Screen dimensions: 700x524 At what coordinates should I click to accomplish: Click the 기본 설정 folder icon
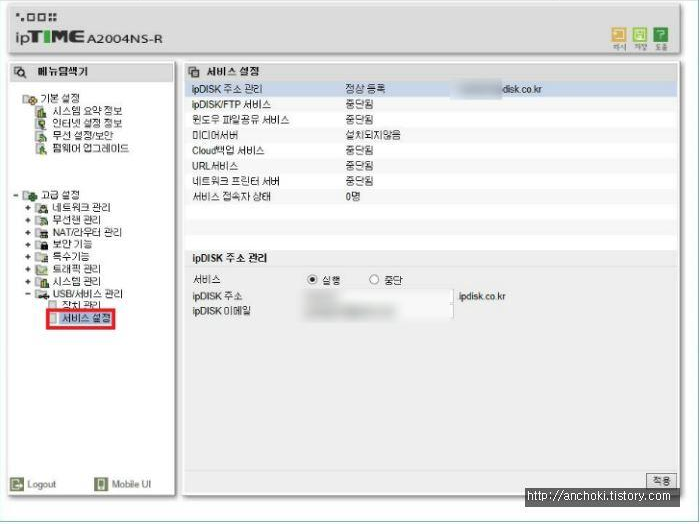(x=29, y=99)
